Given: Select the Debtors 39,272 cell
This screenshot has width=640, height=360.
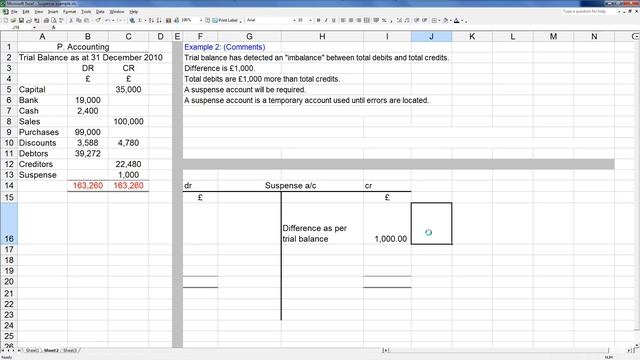Looking at the screenshot, I should point(88,153).
